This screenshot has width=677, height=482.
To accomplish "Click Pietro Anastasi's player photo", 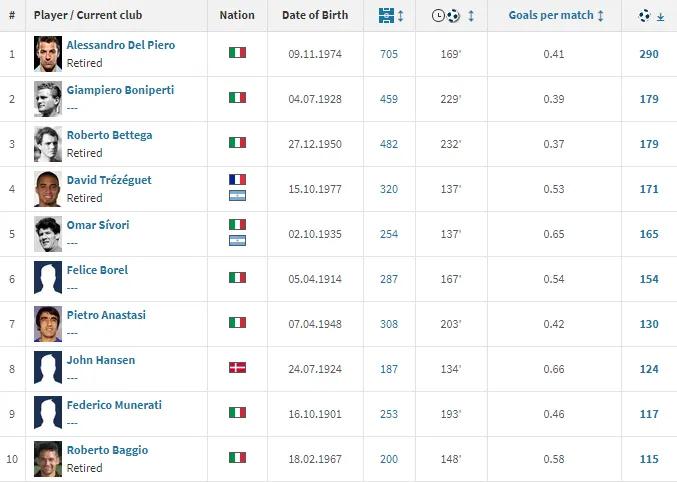I will click(x=47, y=323).
